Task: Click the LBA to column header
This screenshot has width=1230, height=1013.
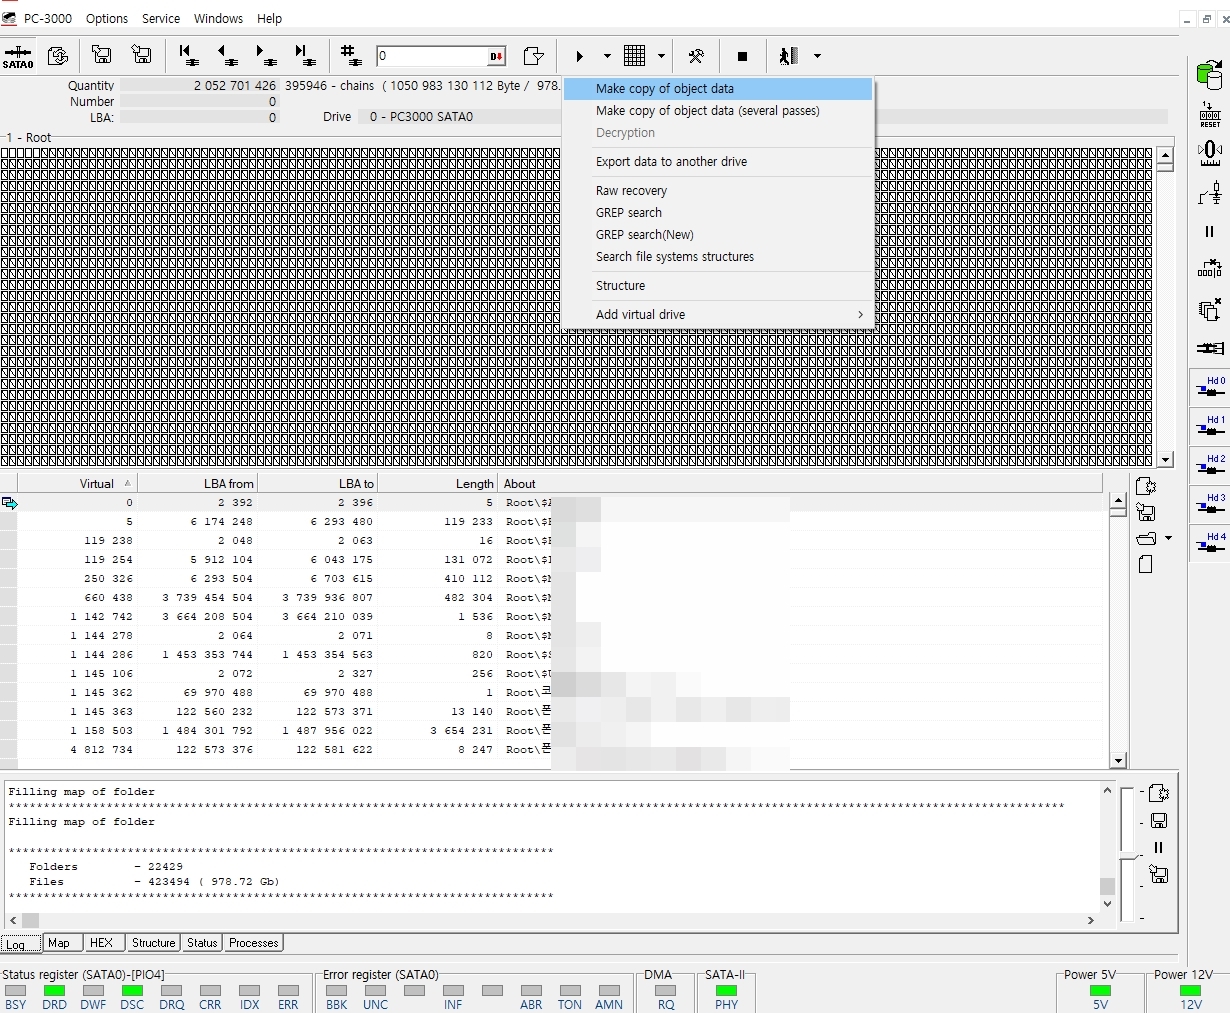Action: point(318,483)
